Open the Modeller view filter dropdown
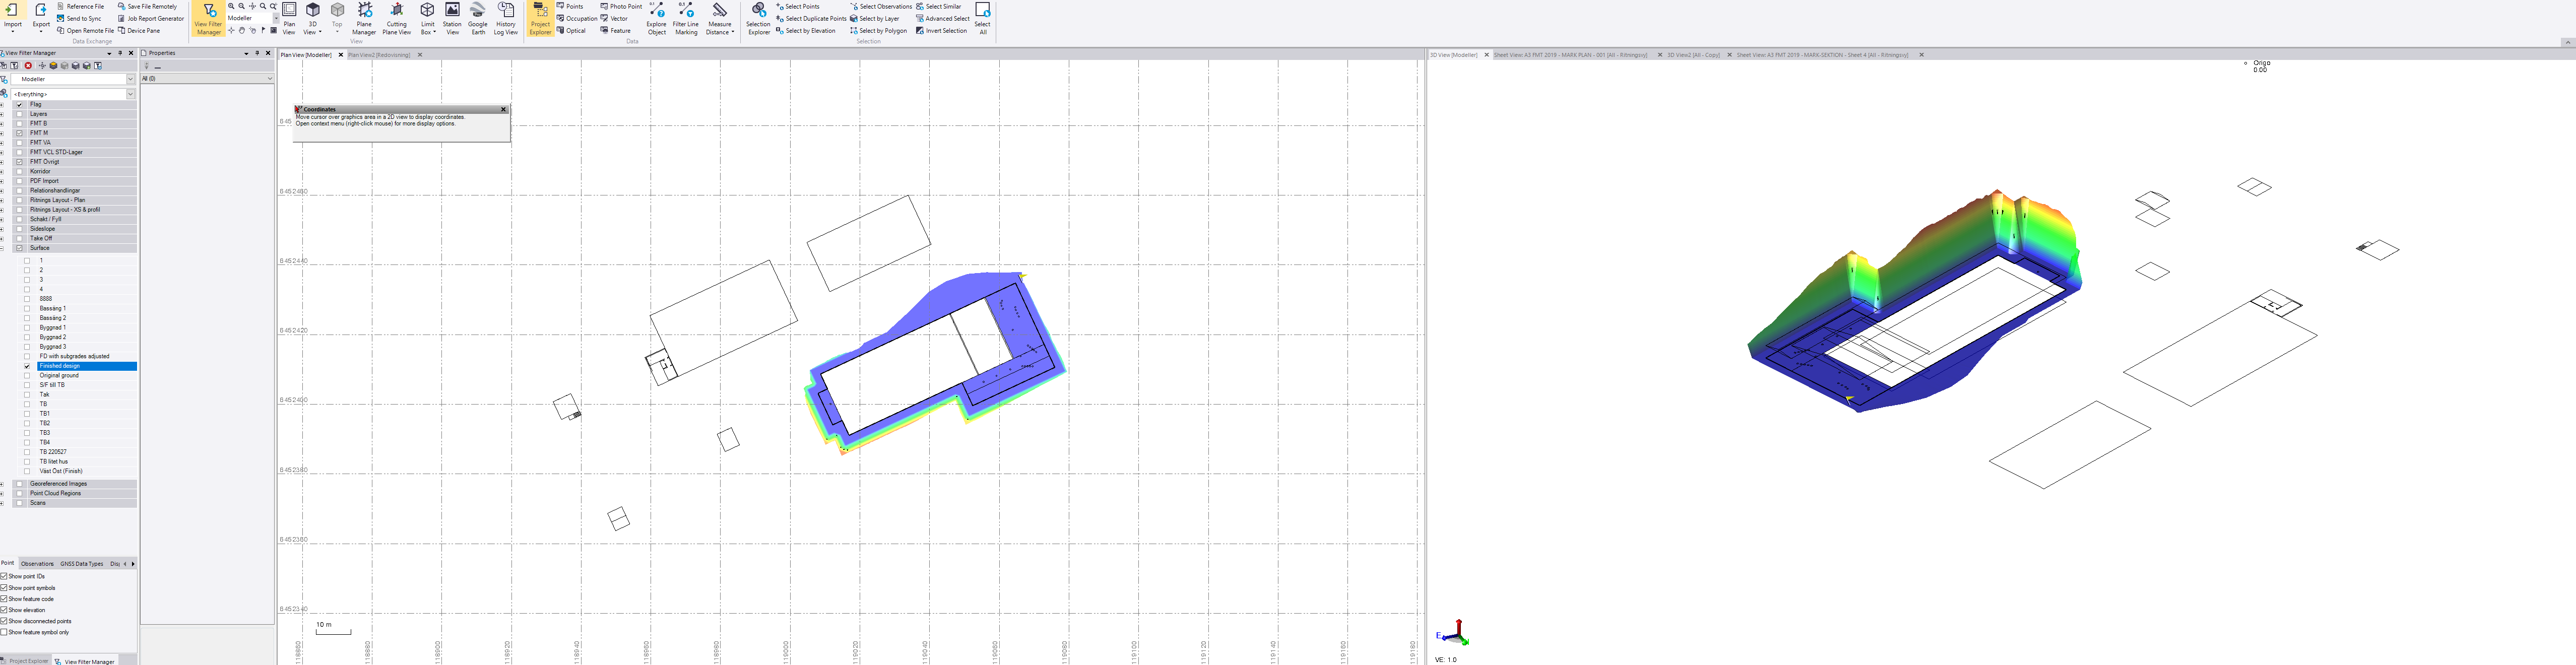The height and width of the screenshot is (665, 2576). (x=130, y=79)
